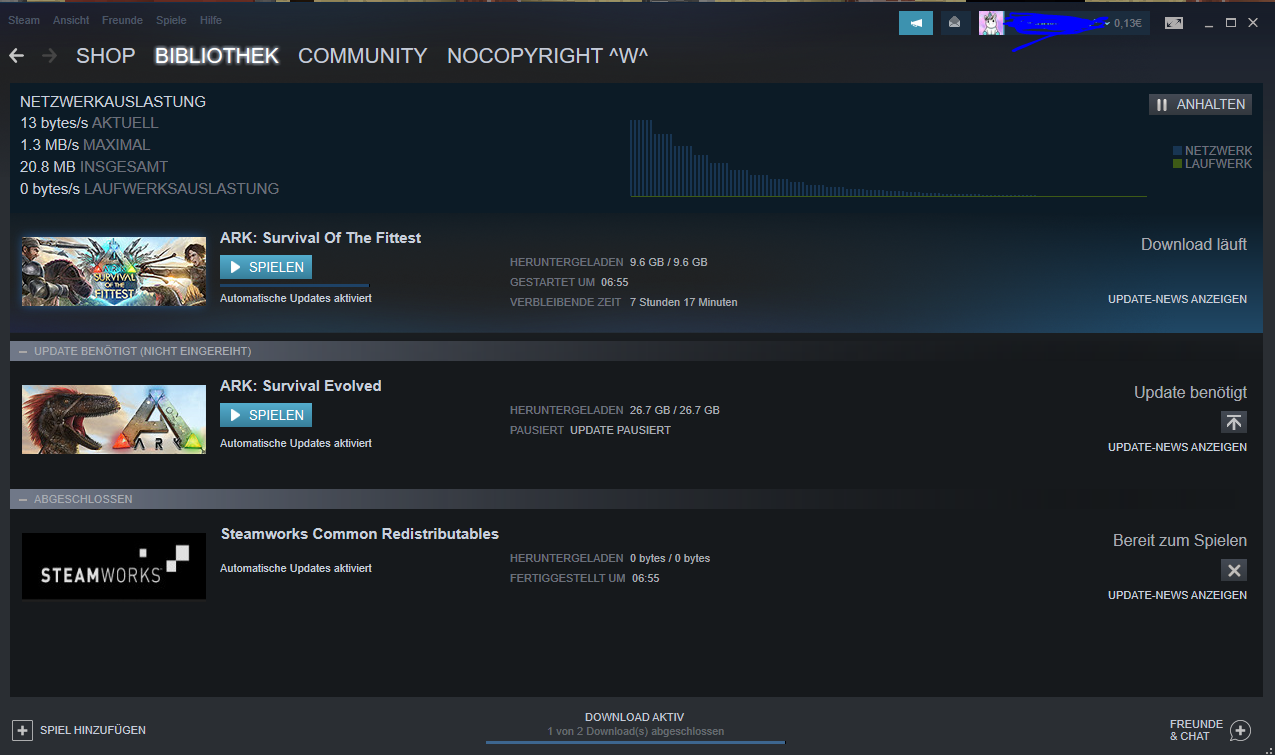This screenshot has width=1275, height=755.
Task: Show update news for ARK: Survival Evolved
Action: click(x=1177, y=447)
